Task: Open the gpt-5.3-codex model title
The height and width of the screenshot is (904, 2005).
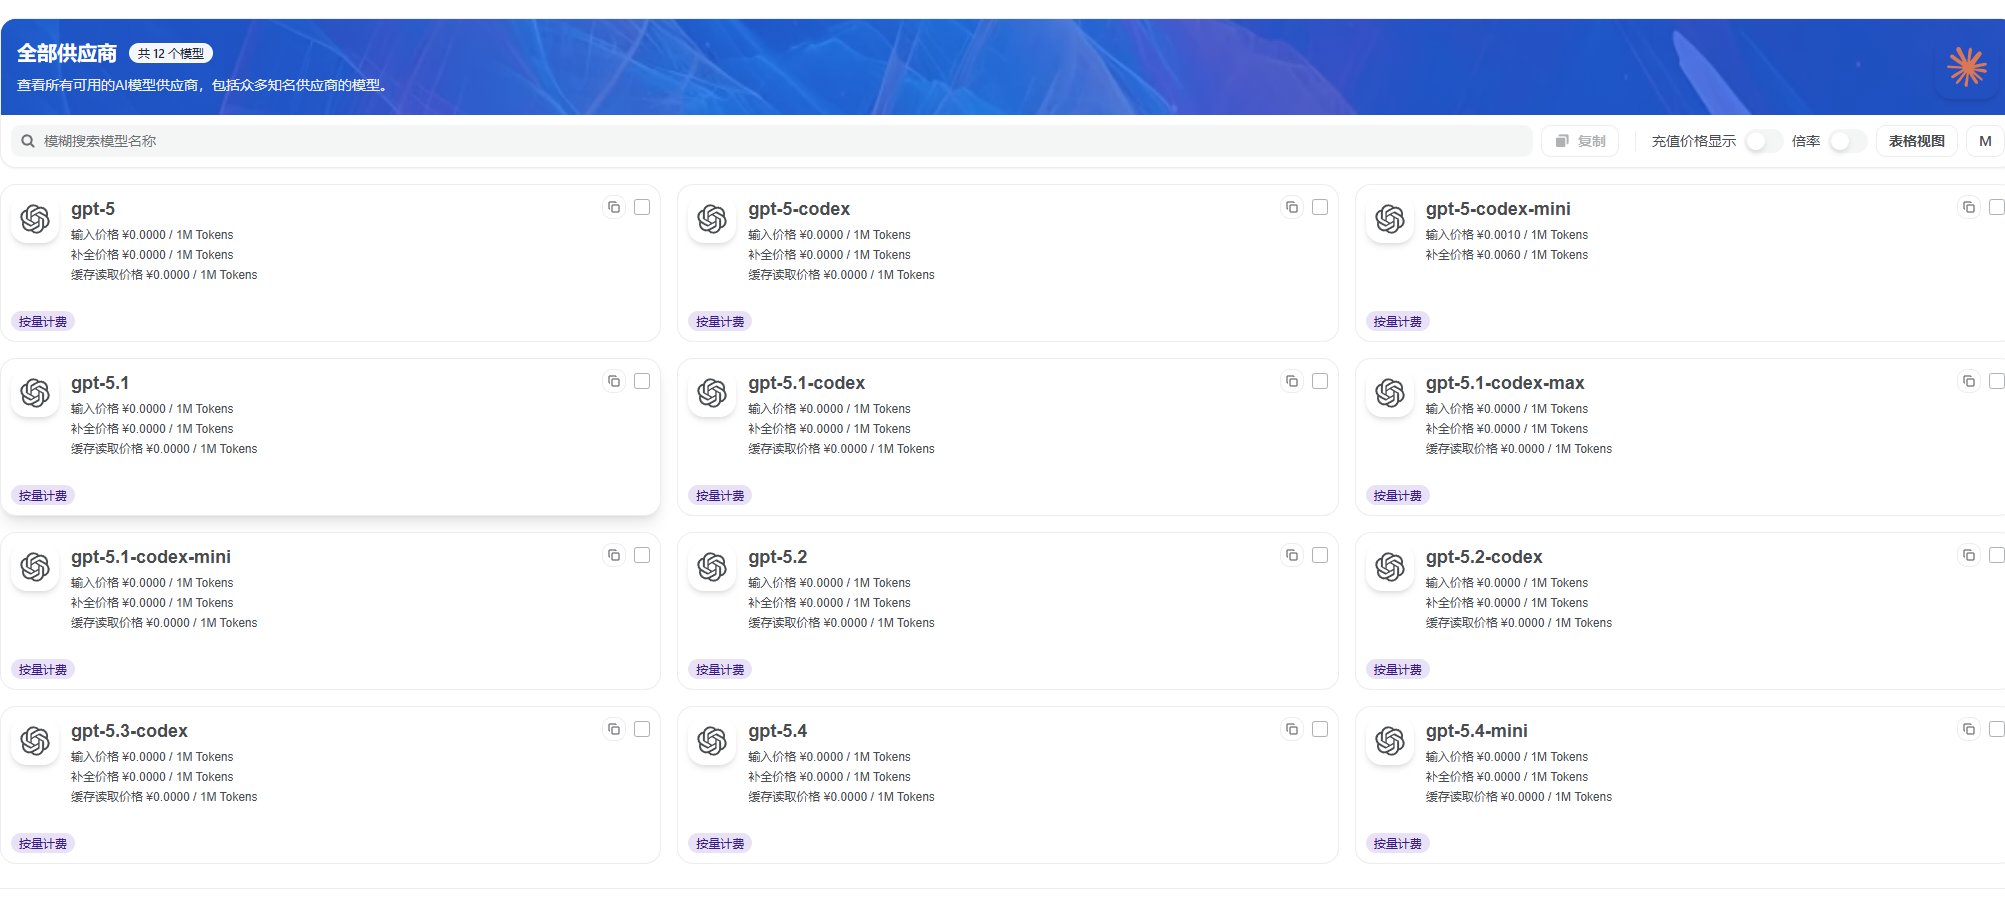Action: [x=129, y=731]
